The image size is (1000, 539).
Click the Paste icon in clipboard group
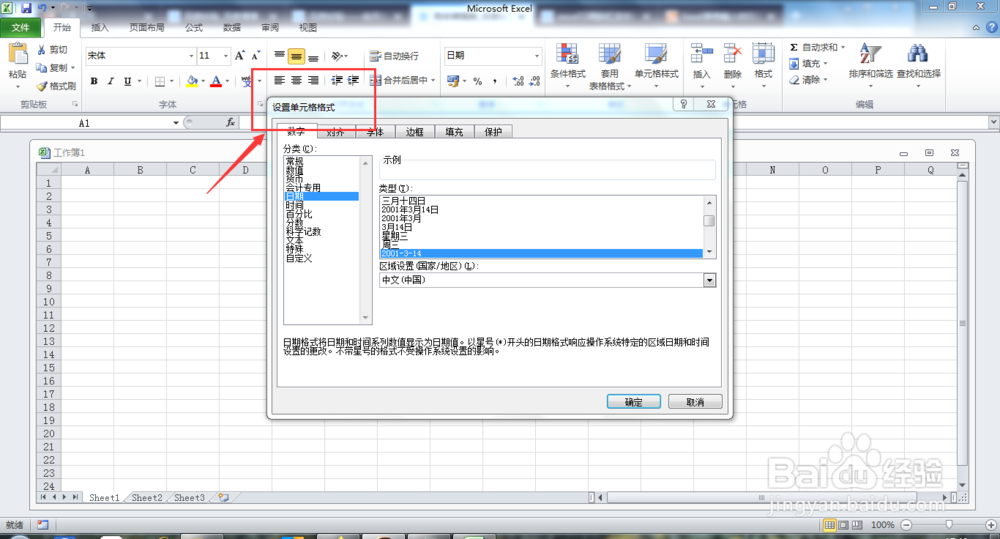[17, 55]
